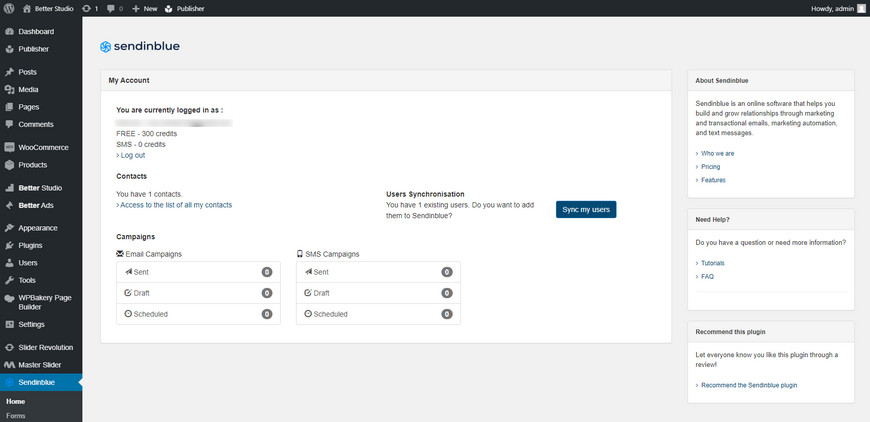The height and width of the screenshot is (422, 870).
Task: Click the SMS Campaigns Draft row
Action: click(x=378, y=293)
